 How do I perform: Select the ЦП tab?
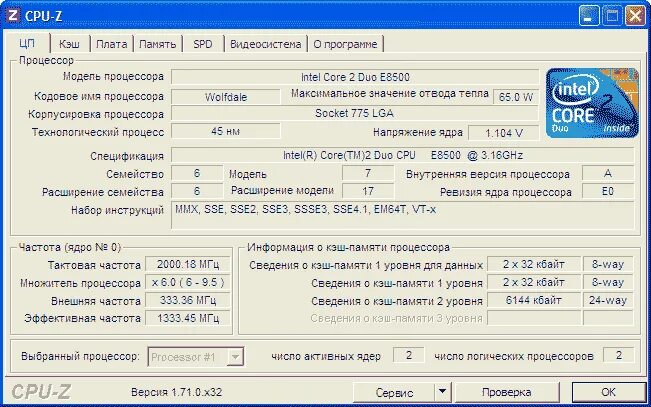(x=27, y=43)
